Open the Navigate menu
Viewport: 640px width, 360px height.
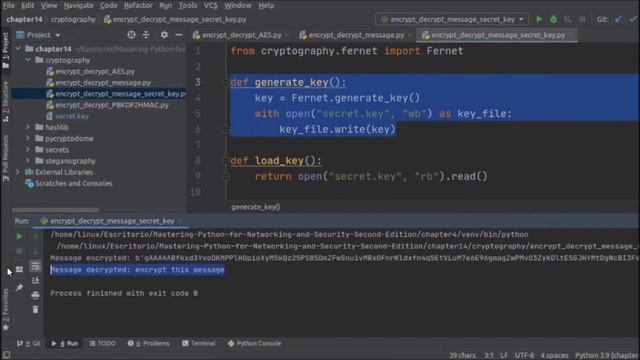pos(78,5)
